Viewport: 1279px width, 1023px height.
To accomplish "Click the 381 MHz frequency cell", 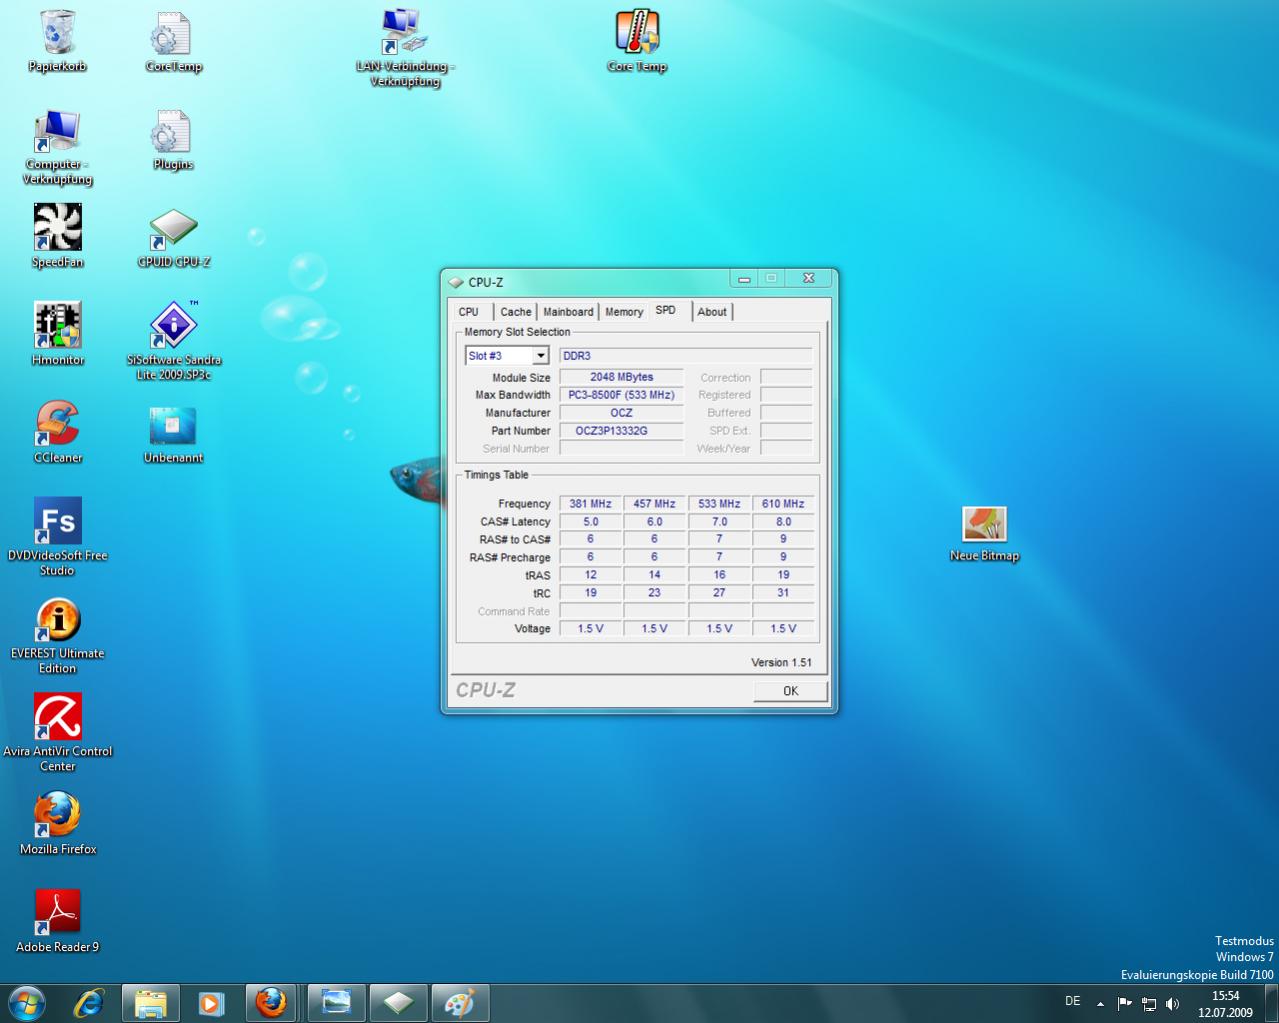I will tap(590, 504).
